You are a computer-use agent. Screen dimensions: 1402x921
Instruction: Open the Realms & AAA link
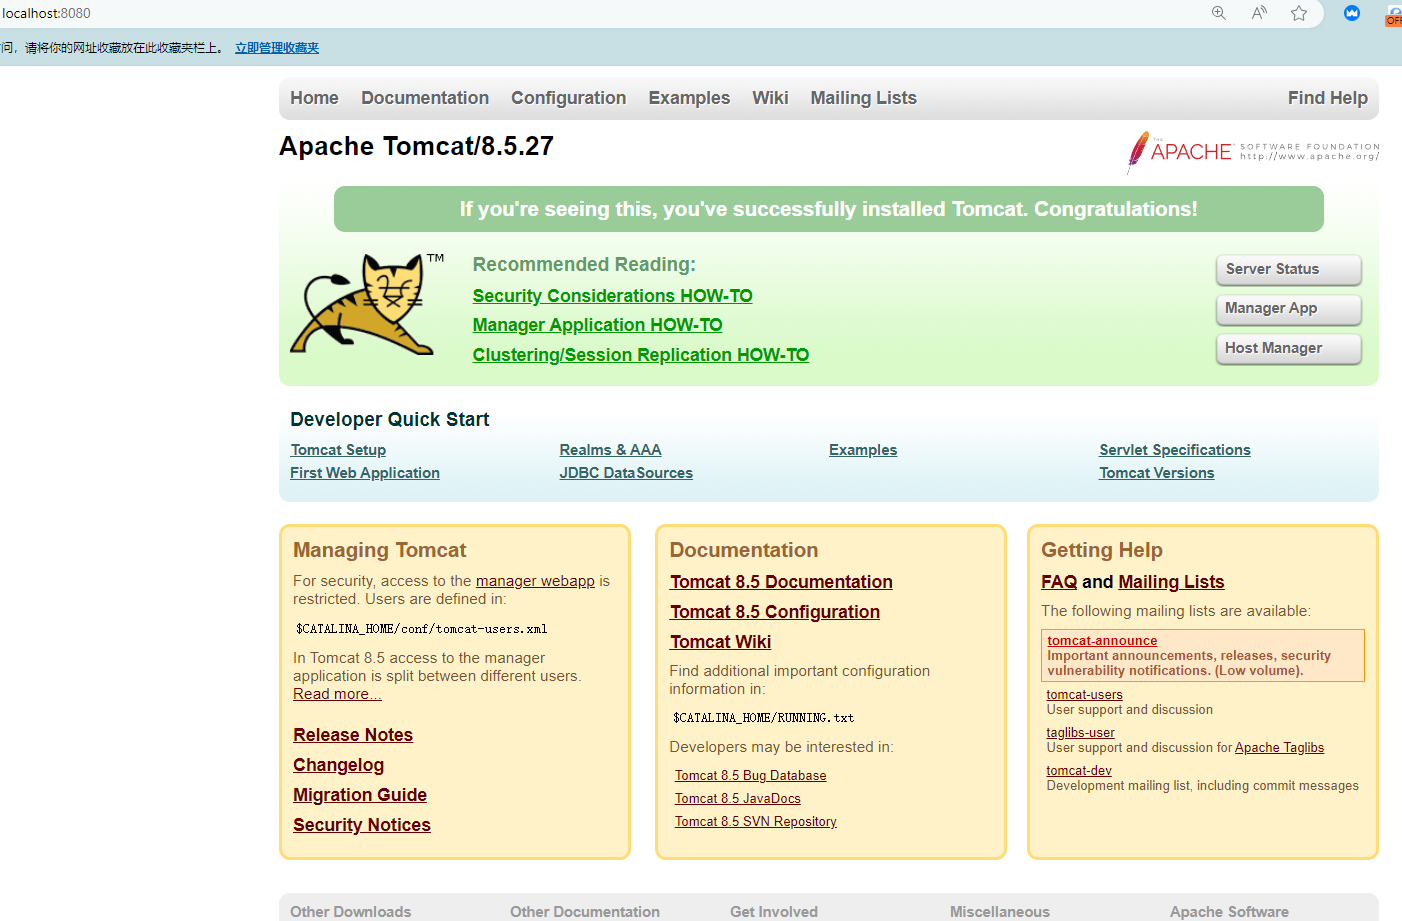click(x=610, y=450)
